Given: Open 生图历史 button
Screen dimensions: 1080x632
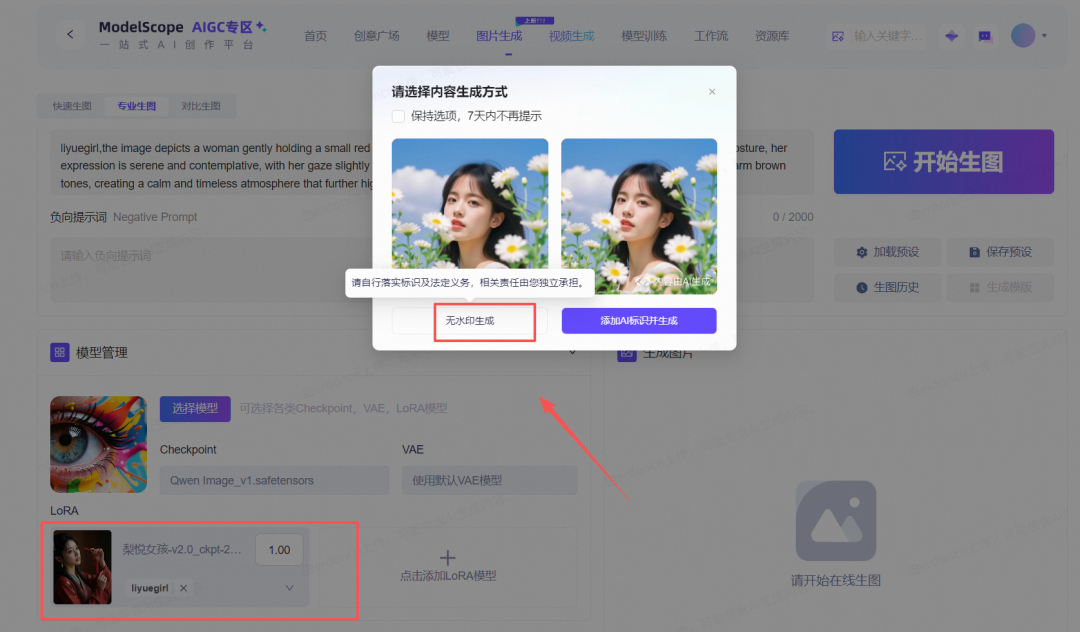Looking at the screenshot, I should pos(888,287).
